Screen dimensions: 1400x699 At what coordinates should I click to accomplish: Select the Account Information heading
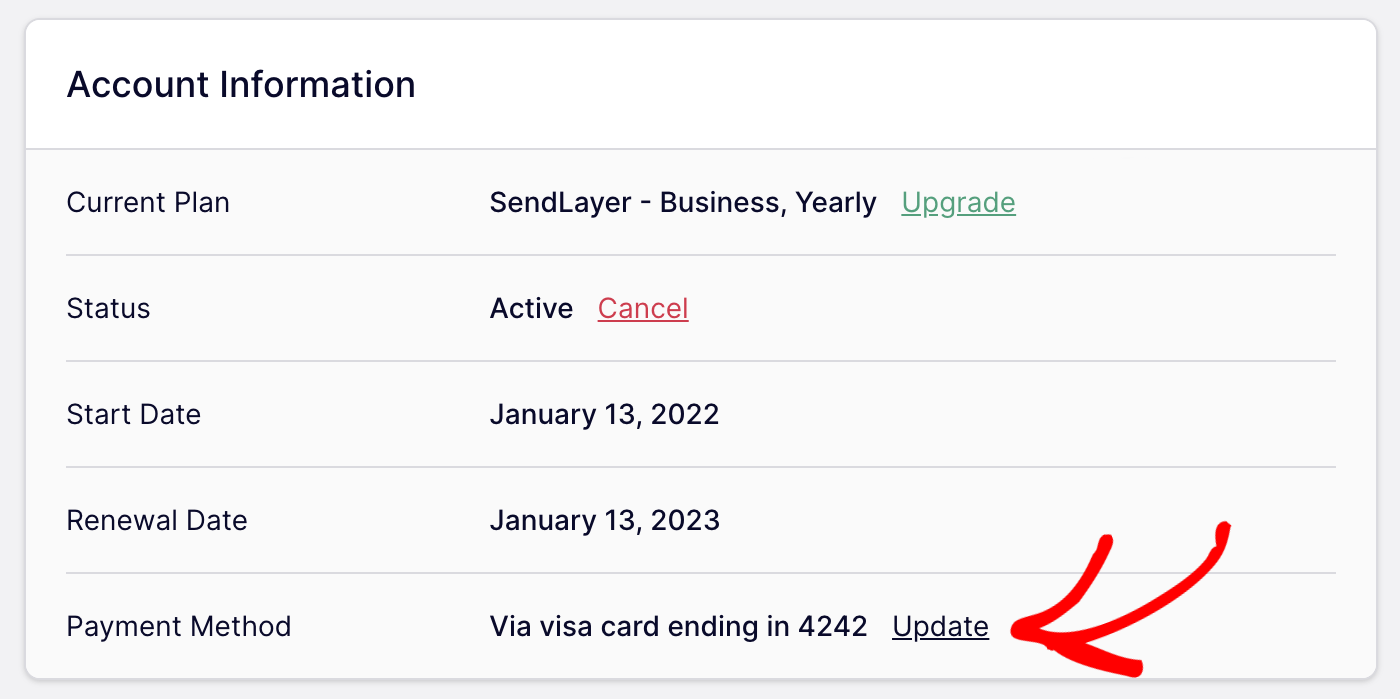[240, 85]
